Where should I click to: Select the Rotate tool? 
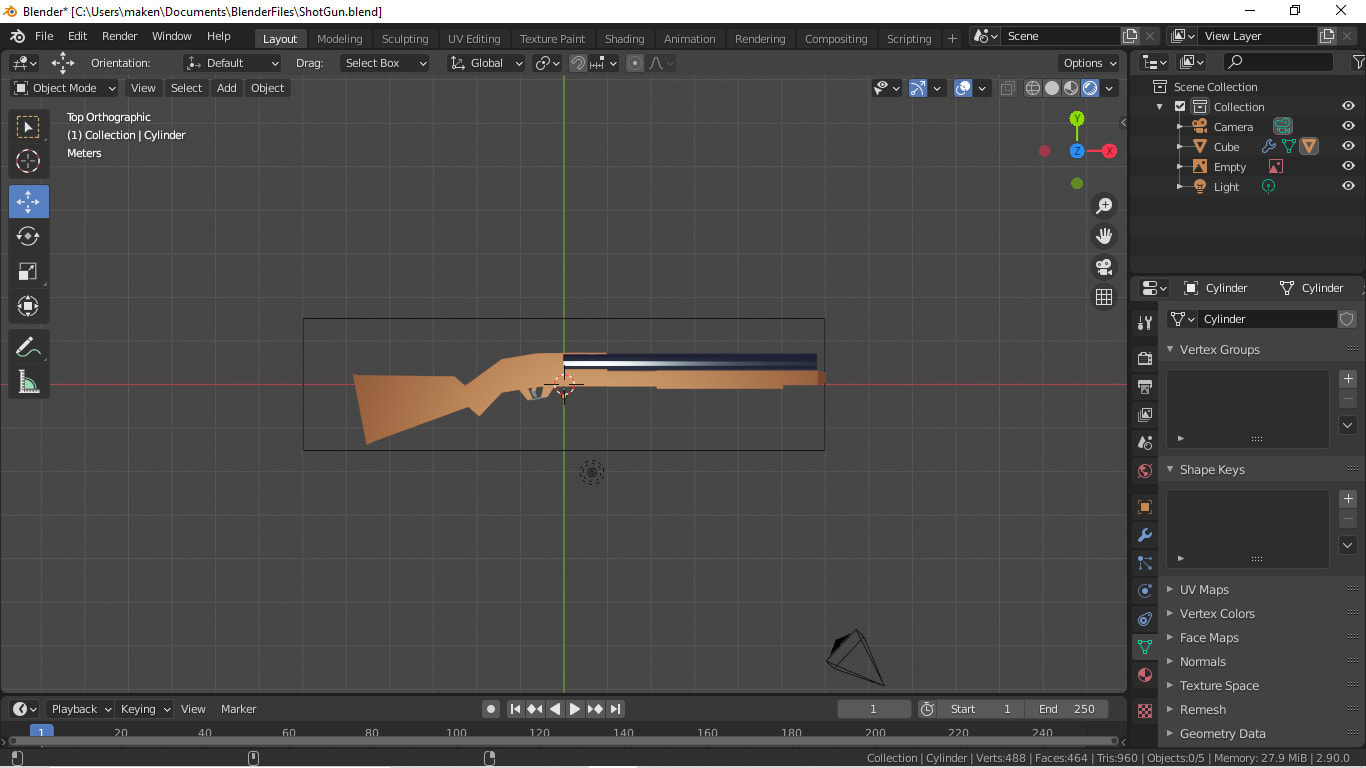pyautogui.click(x=28, y=237)
